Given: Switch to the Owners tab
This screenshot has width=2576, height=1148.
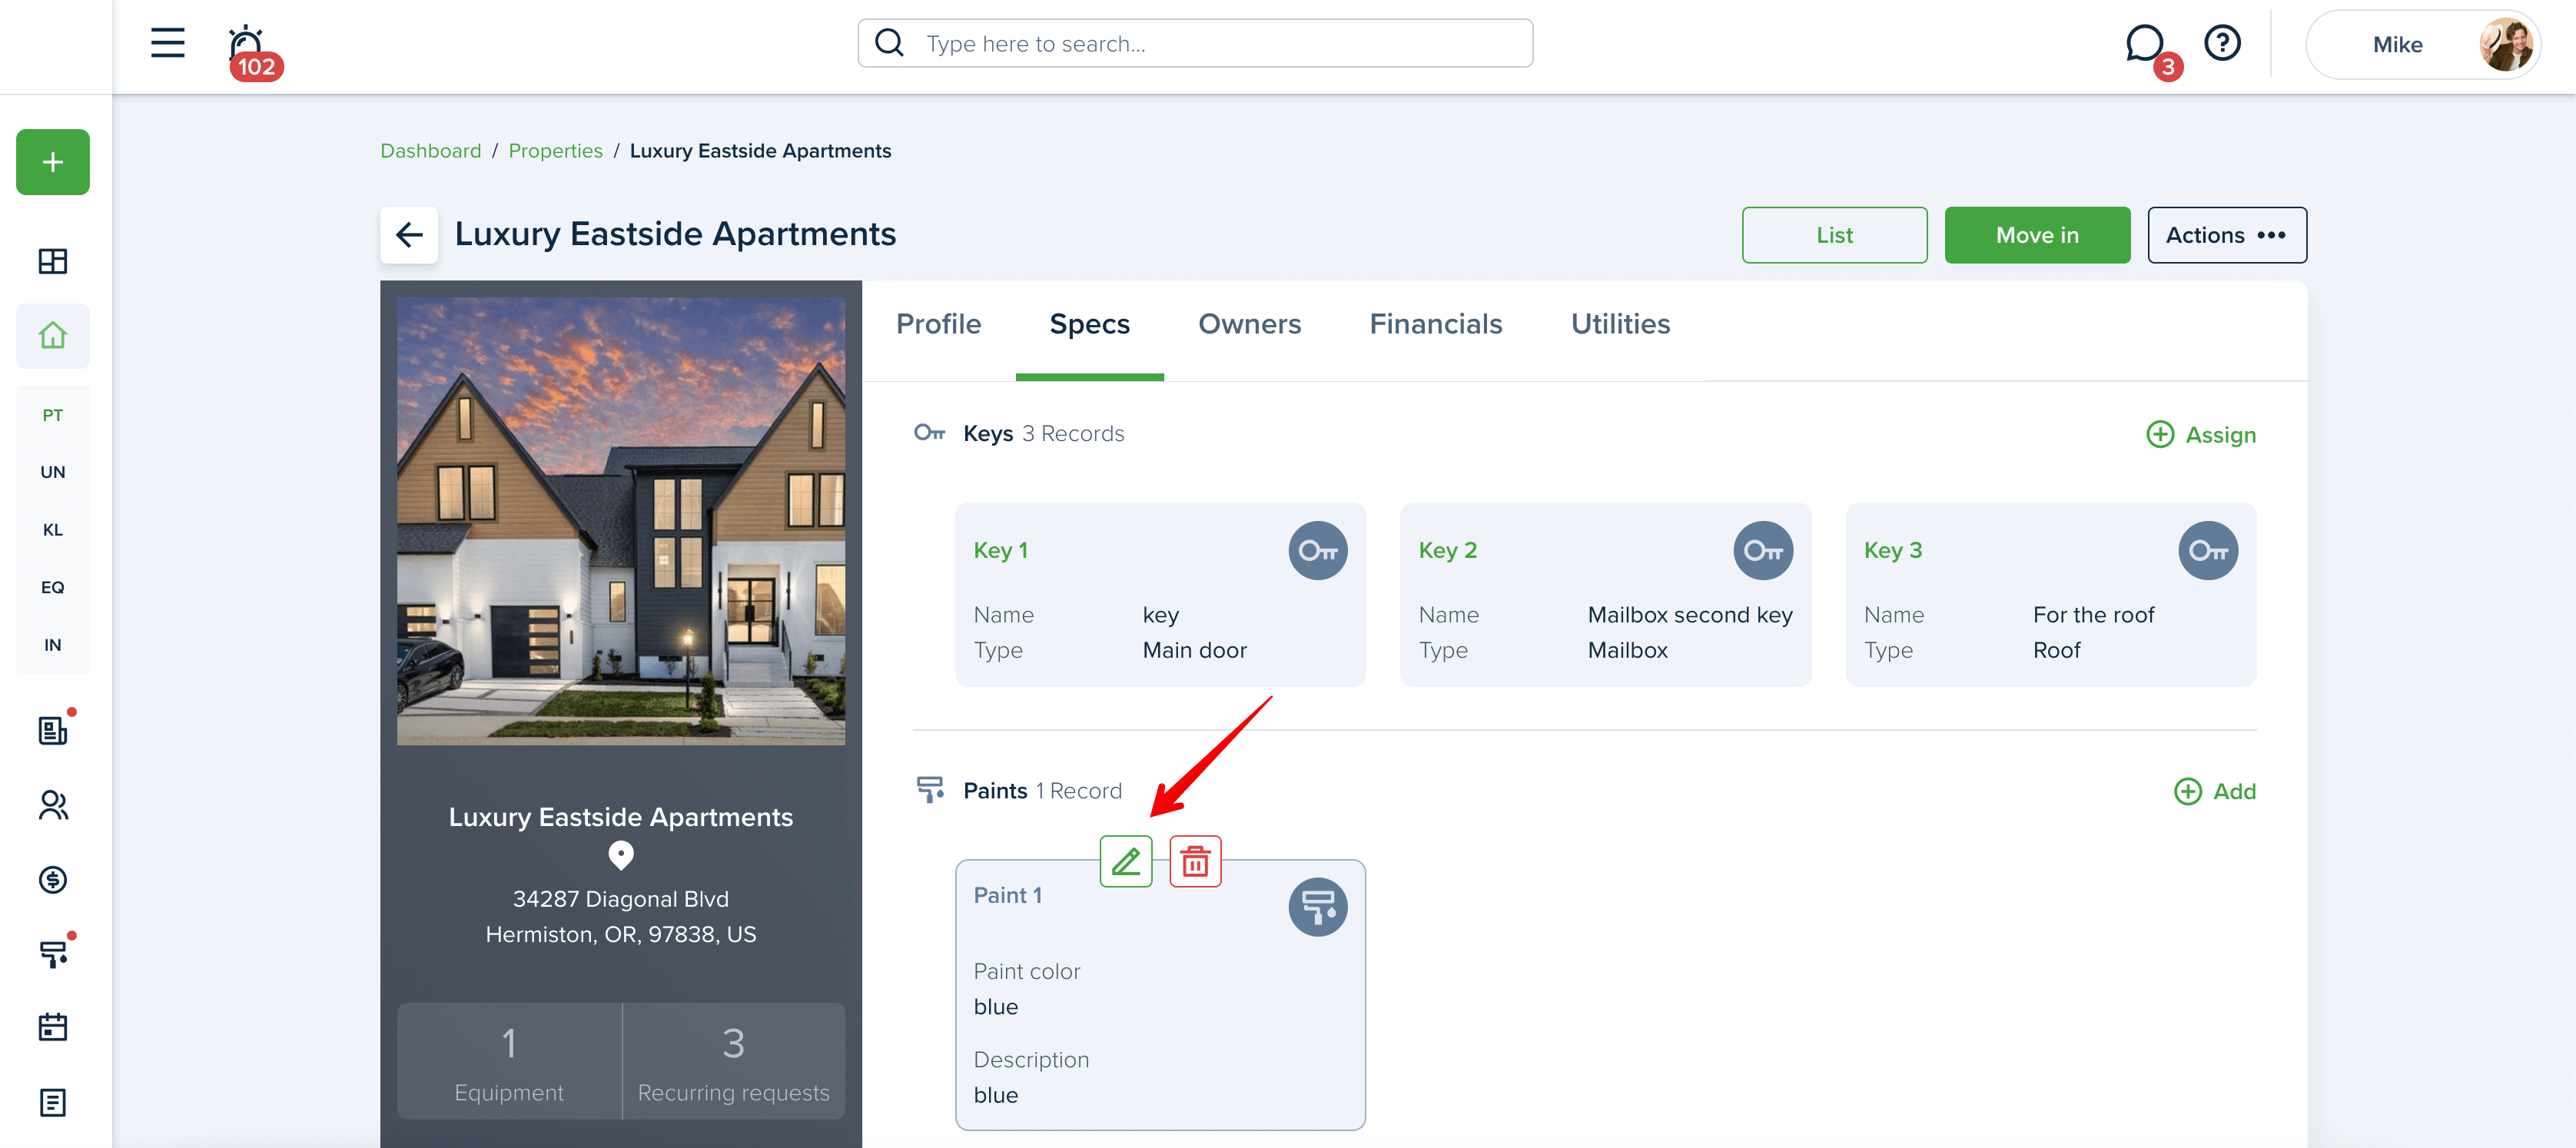Looking at the screenshot, I should coord(1249,324).
